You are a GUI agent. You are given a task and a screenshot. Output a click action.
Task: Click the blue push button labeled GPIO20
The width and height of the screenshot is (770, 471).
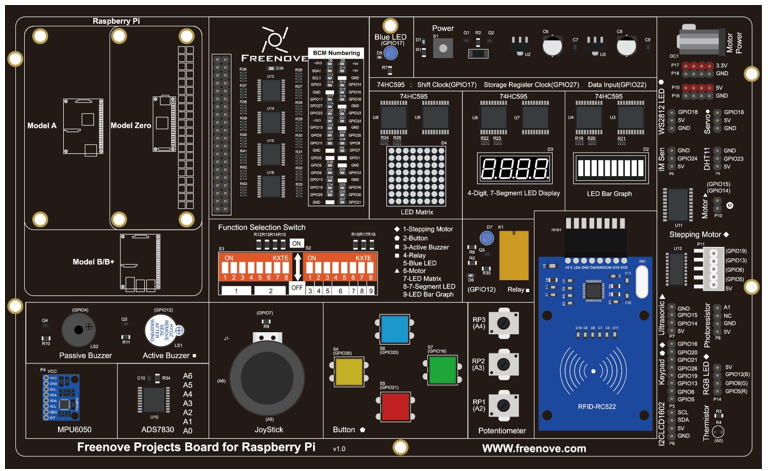click(x=394, y=329)
